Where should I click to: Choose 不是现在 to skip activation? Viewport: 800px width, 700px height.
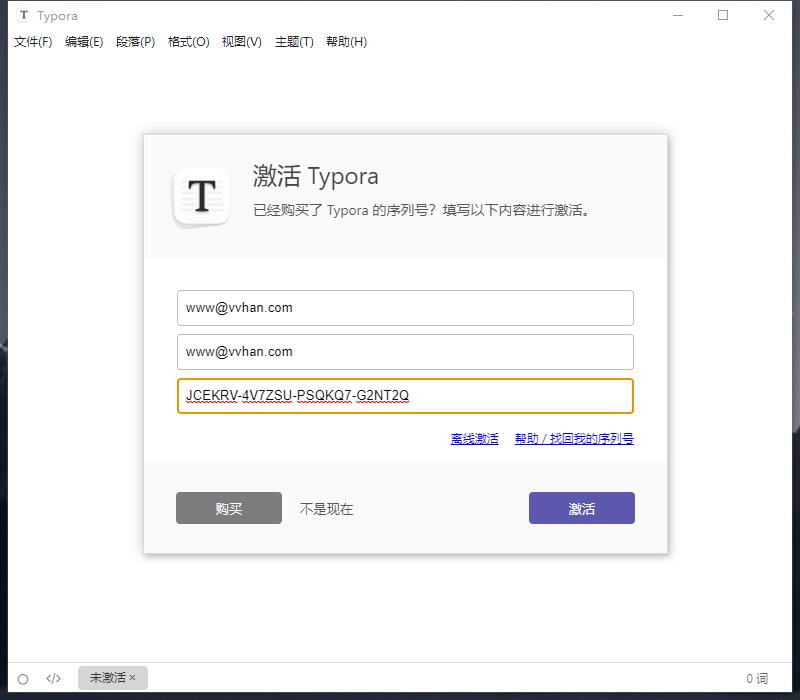pos(327,509)
